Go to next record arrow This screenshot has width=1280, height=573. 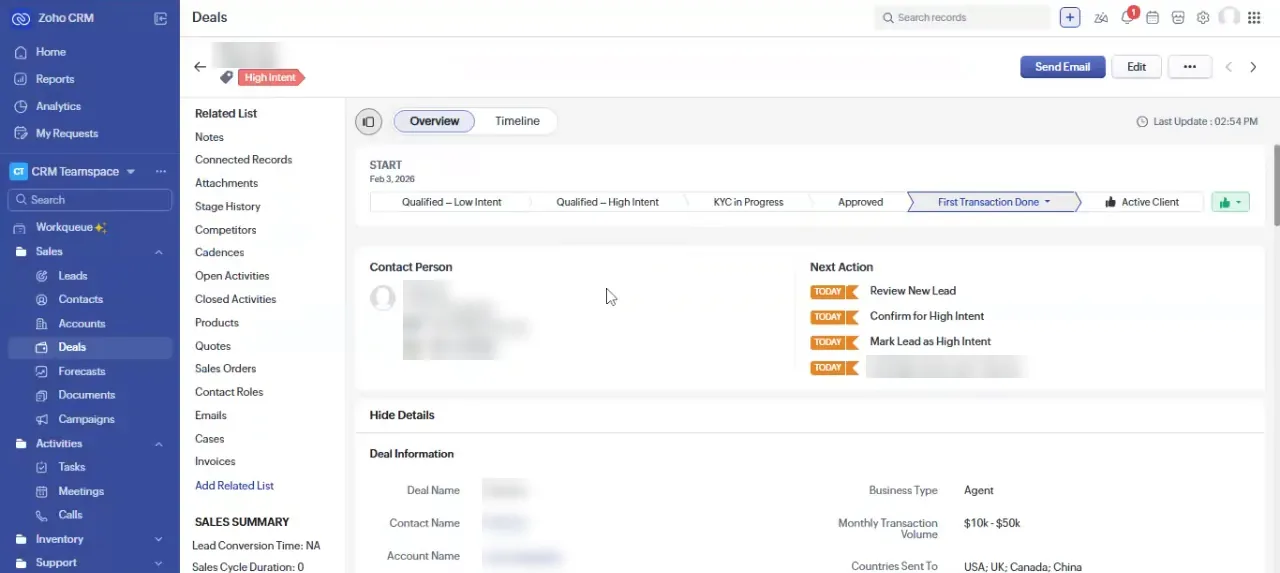1254,67
